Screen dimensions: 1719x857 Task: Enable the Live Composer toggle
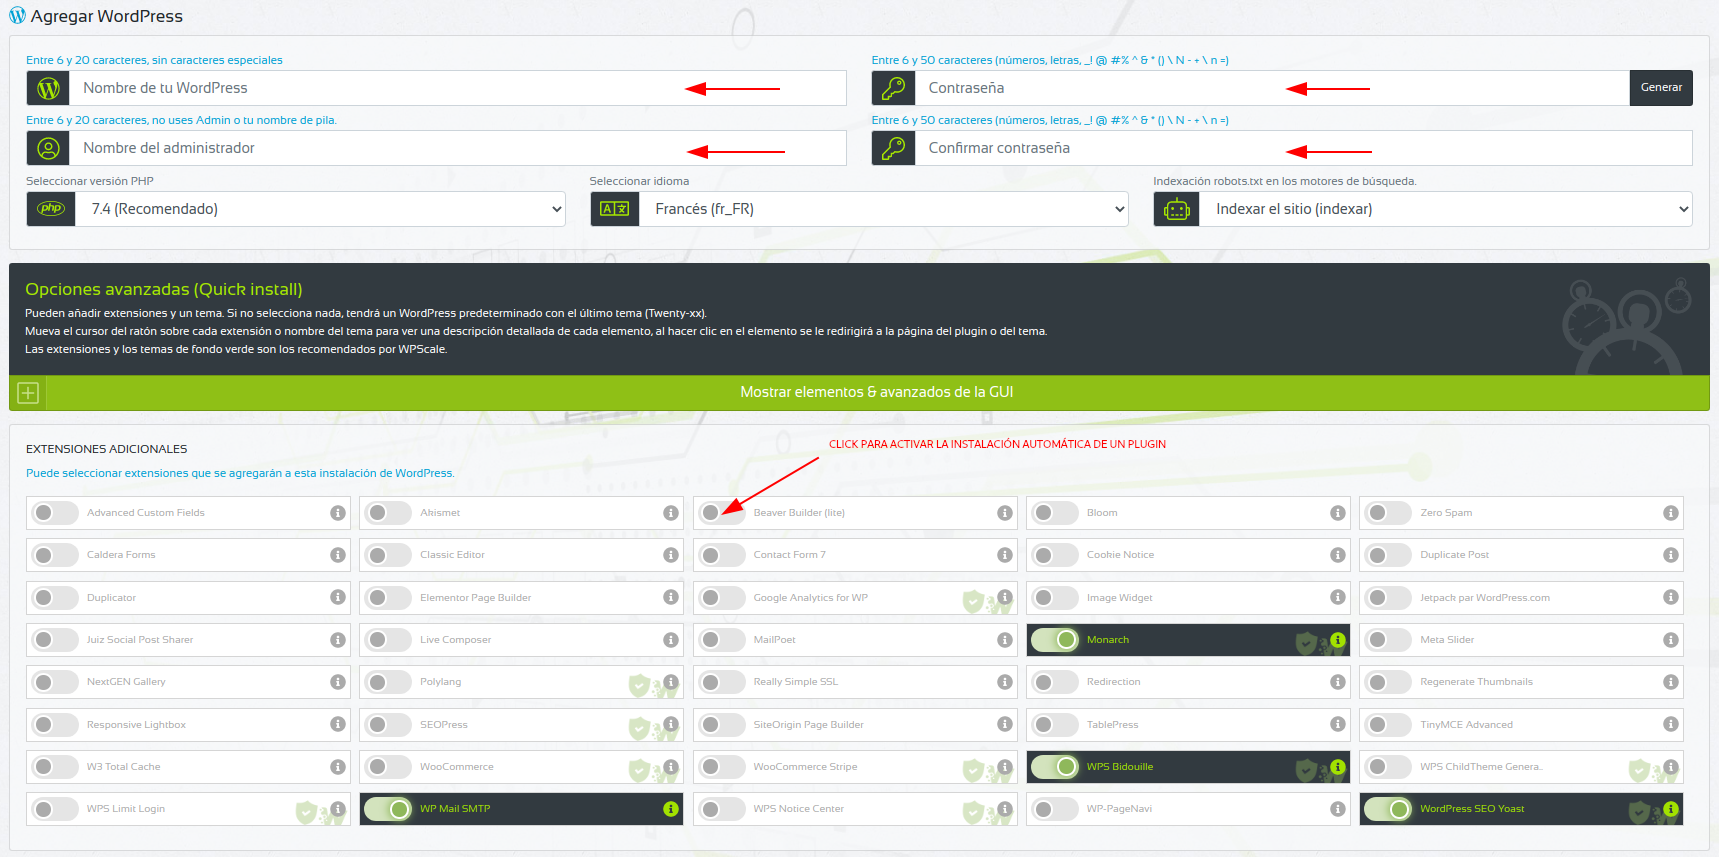388,640
